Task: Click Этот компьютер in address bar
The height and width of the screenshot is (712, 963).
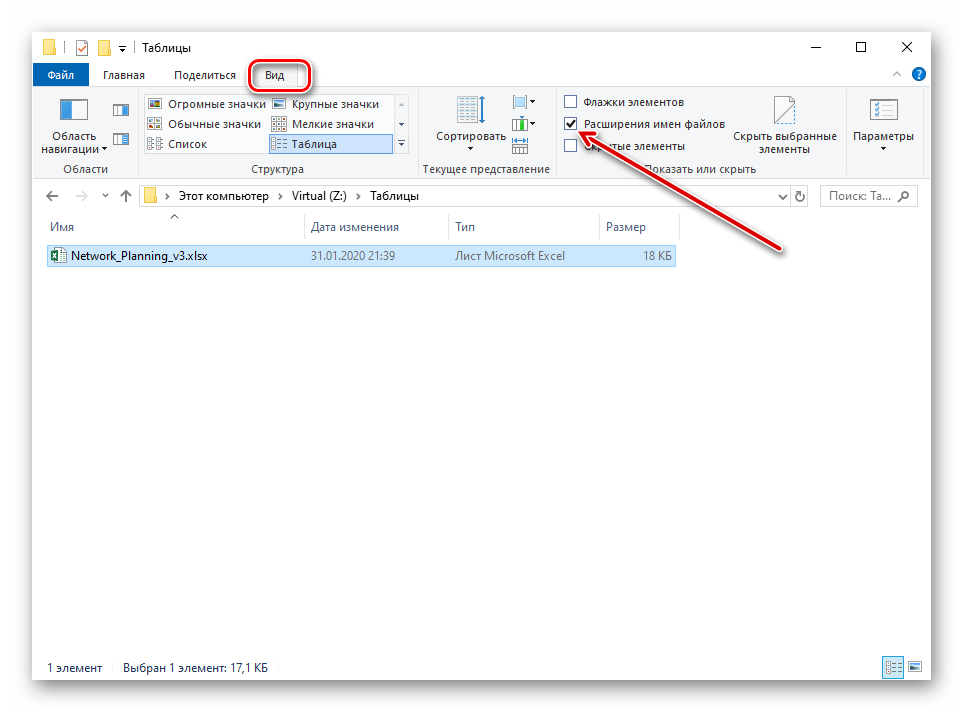Action: (x=224, y=196)
